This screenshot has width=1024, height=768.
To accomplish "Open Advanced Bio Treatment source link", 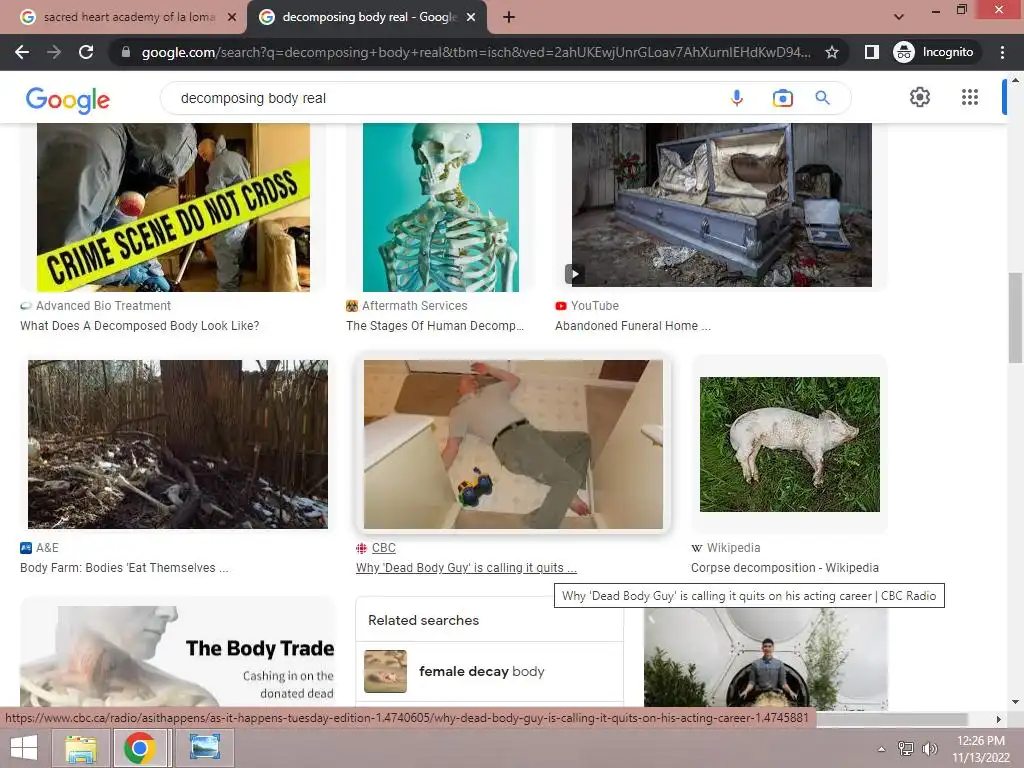I will pos(95,306).
